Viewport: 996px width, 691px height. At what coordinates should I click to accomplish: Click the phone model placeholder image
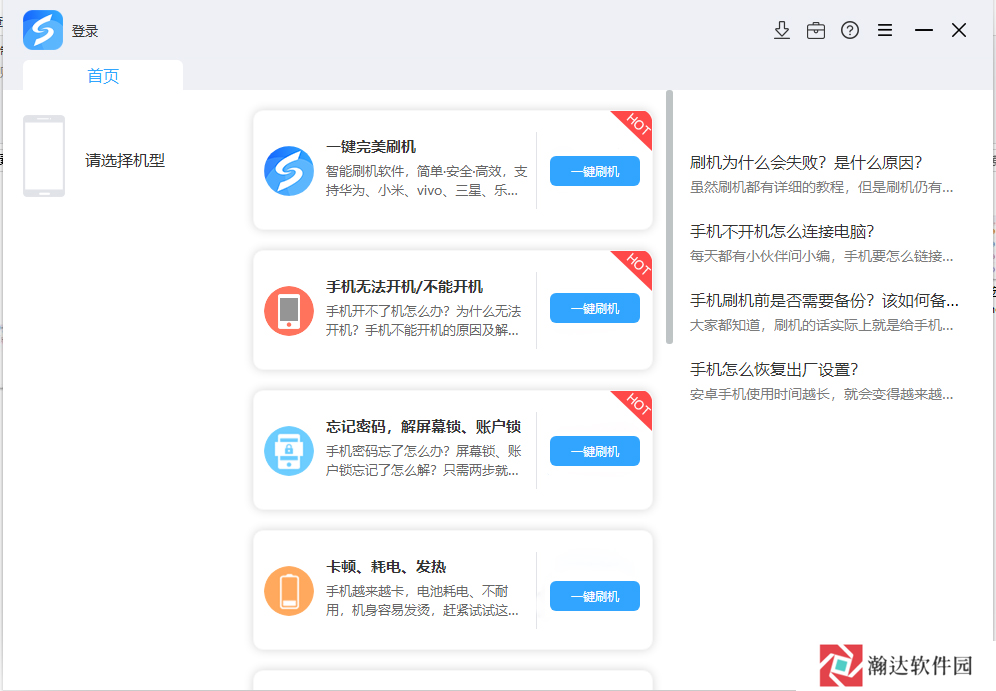(x=44, y=156)
